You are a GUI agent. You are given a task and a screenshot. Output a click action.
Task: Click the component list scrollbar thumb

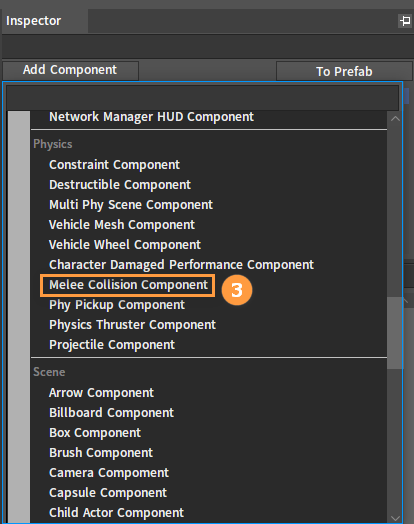pos(395,333)
